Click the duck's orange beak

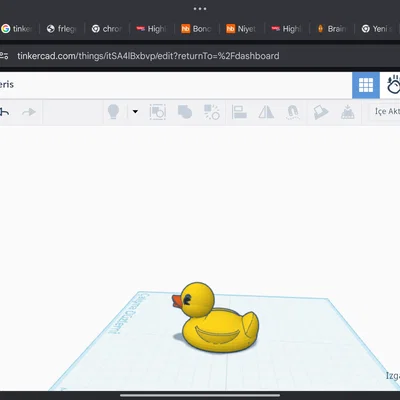tap(177, 301)
